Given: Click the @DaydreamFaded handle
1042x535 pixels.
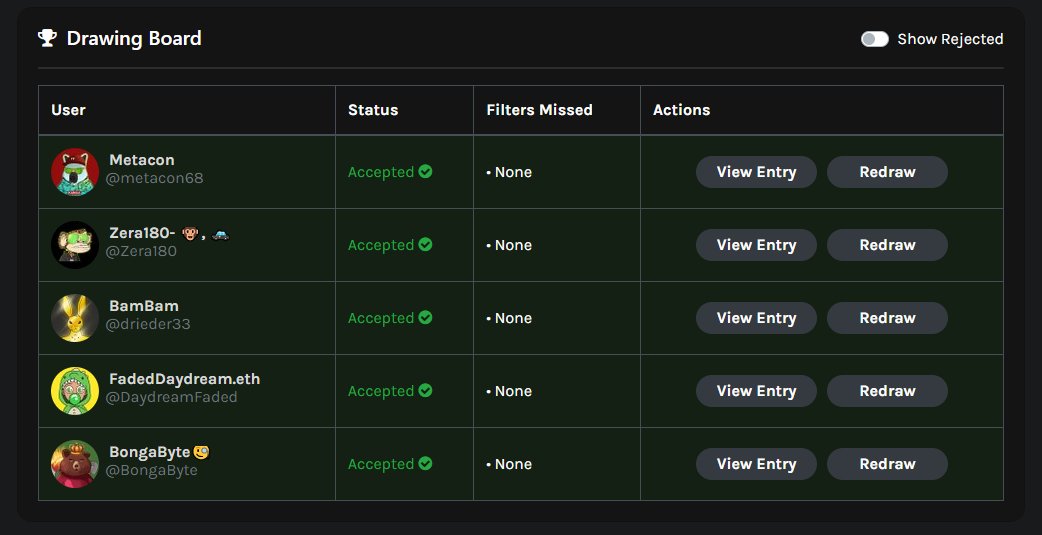Looking at the screenshot, I should coord(171,397).
